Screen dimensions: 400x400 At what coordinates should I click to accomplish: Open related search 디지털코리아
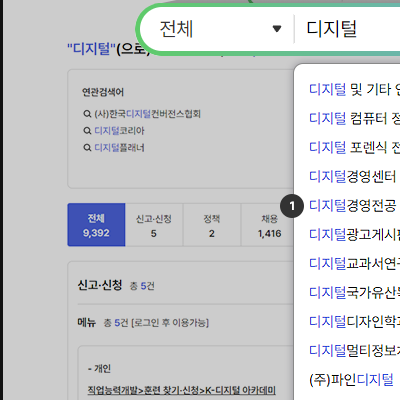119,131
